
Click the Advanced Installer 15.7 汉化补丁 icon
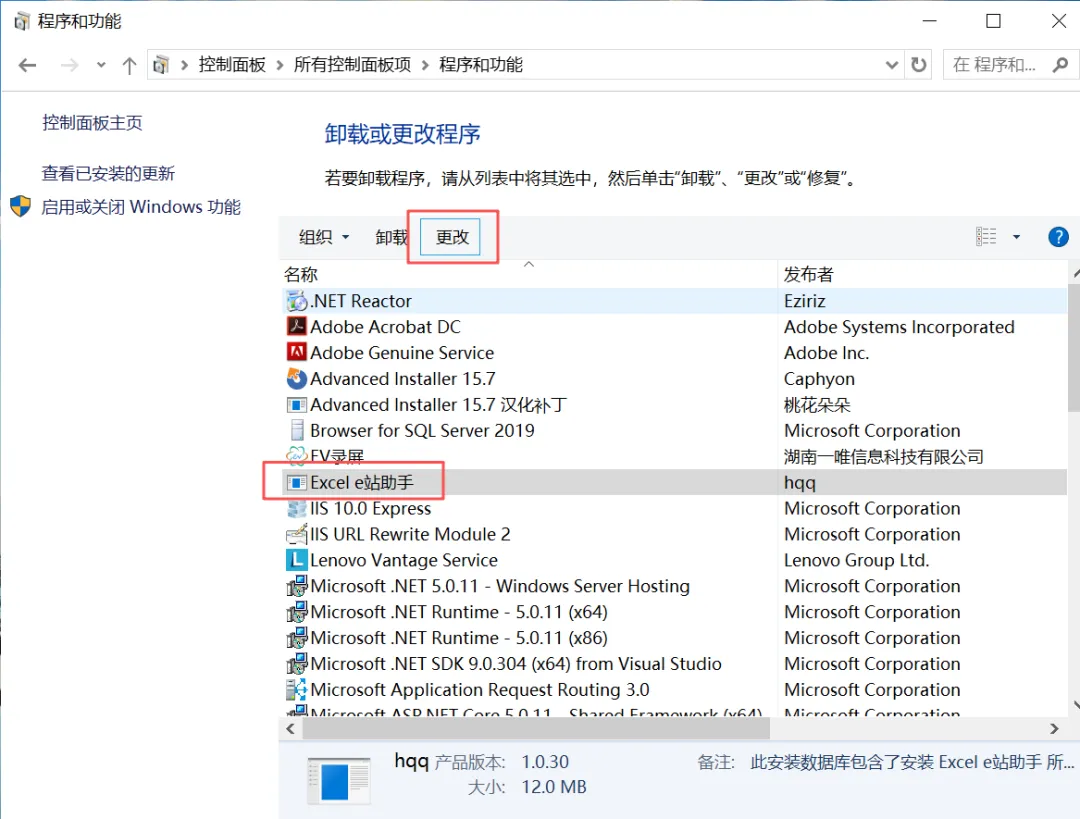(x=296, y=405)
